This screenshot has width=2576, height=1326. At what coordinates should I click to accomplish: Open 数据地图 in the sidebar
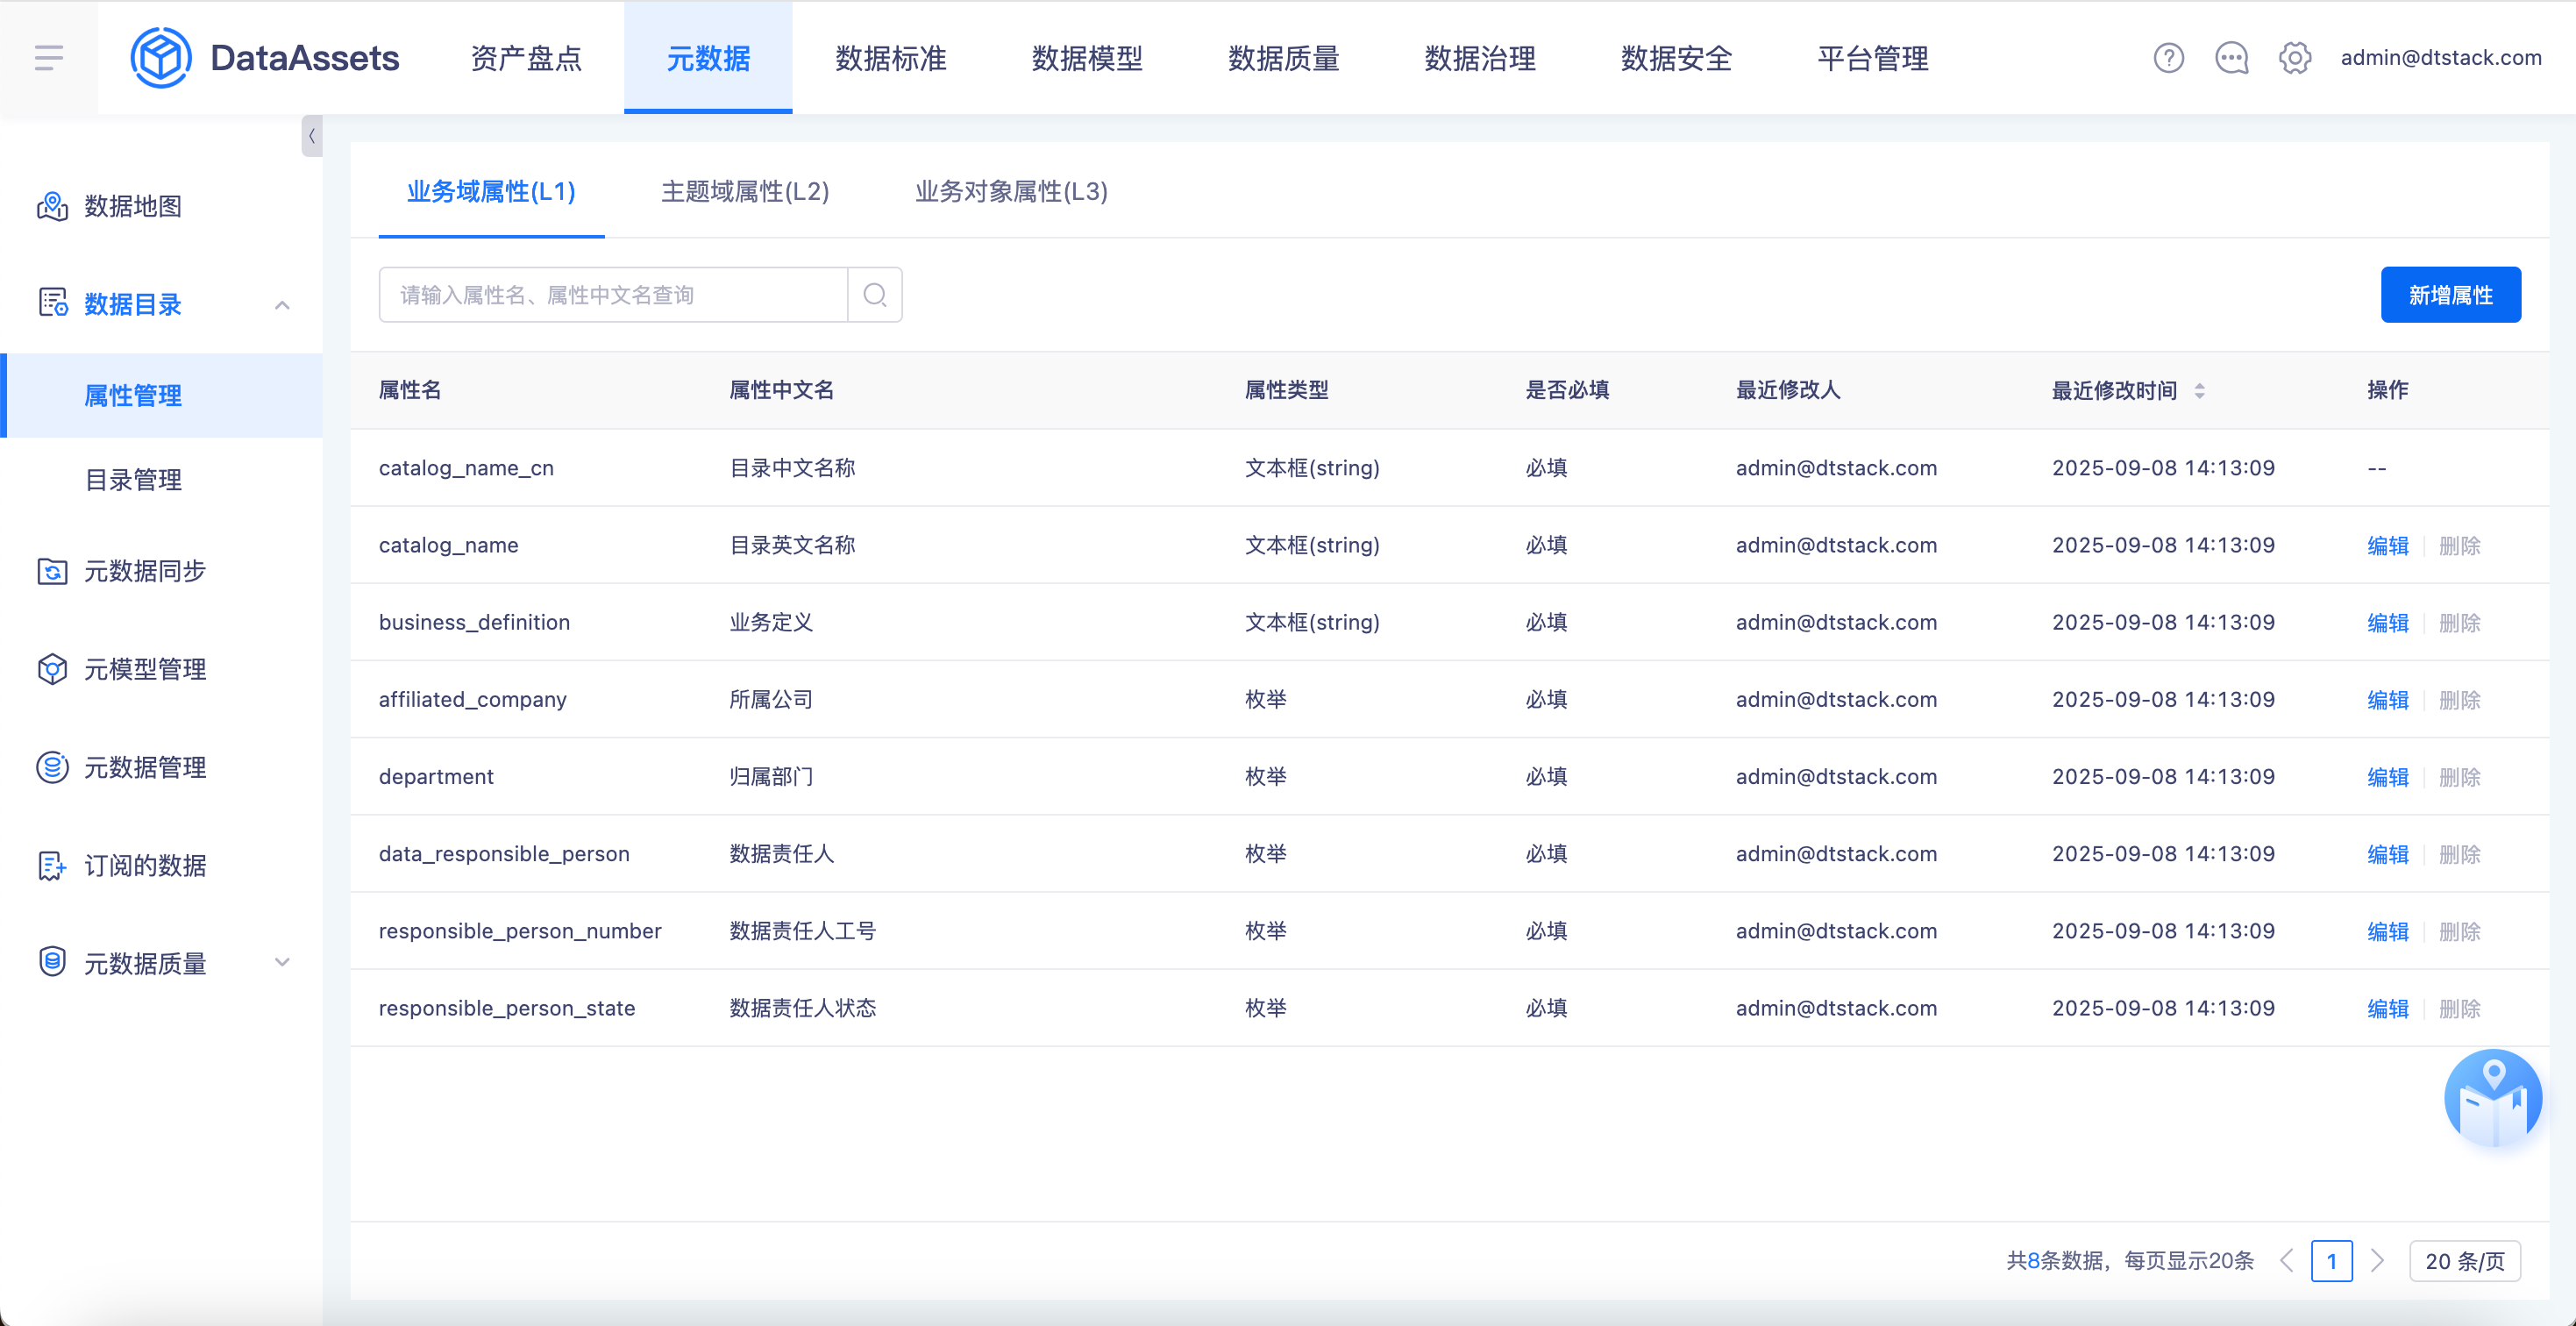[x=132, y=206]
